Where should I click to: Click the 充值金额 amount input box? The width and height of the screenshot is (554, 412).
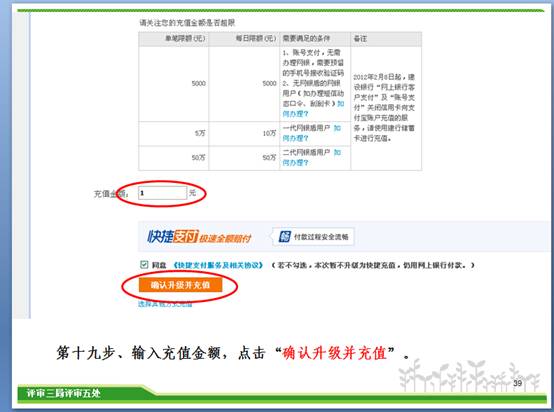pos(163,193)
